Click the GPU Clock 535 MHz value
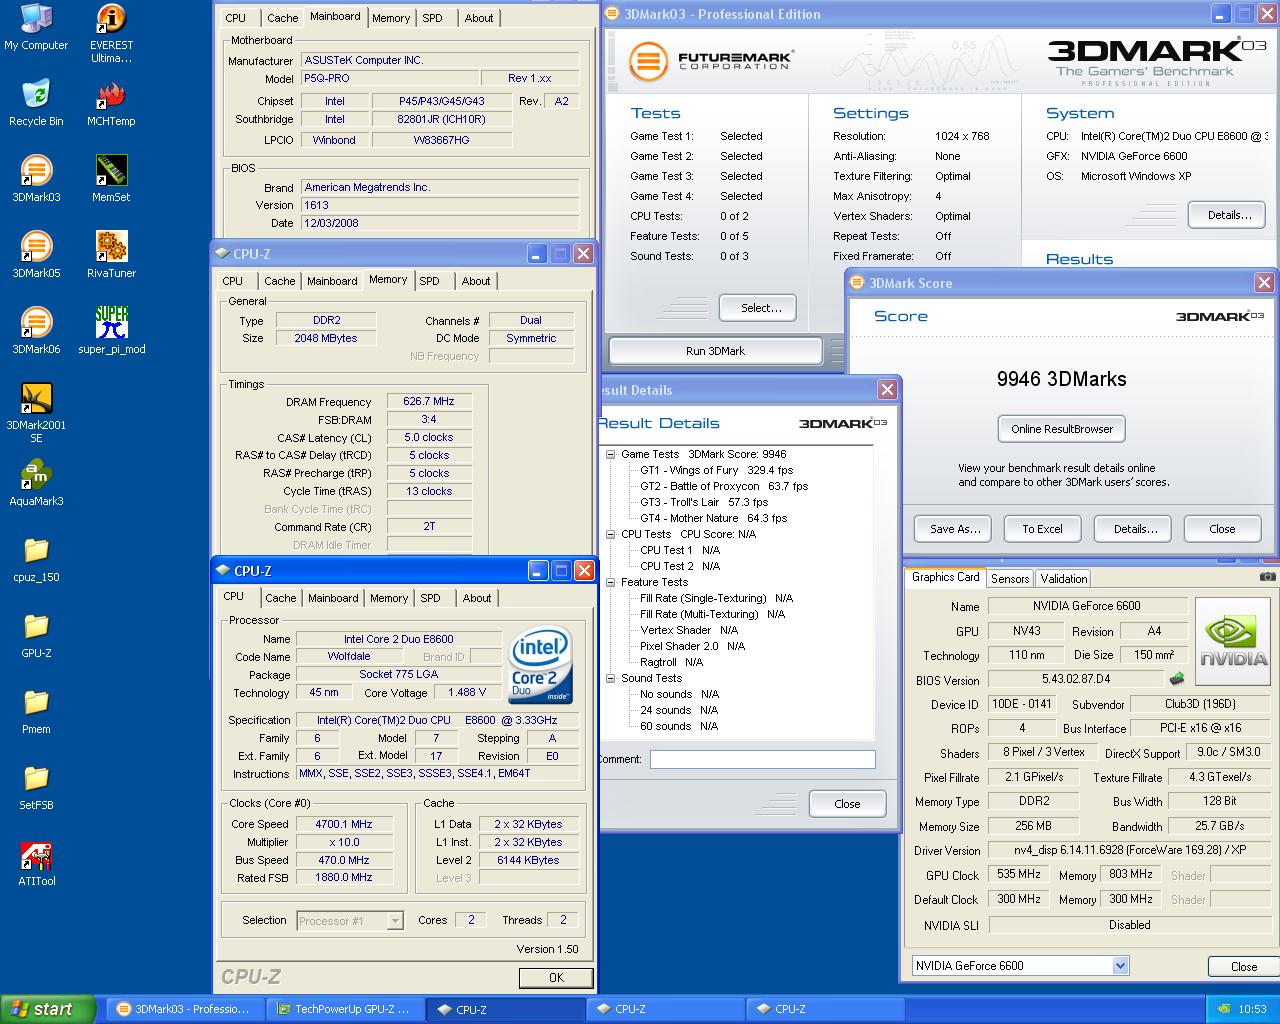Screen dimensions: 1280x1024 1019,874
